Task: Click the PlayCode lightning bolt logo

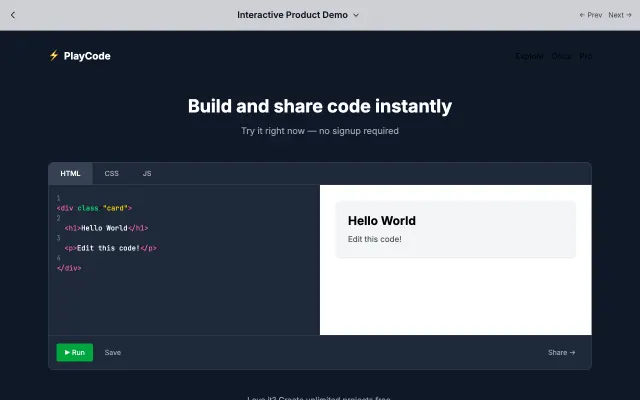Action: point(54,56)
